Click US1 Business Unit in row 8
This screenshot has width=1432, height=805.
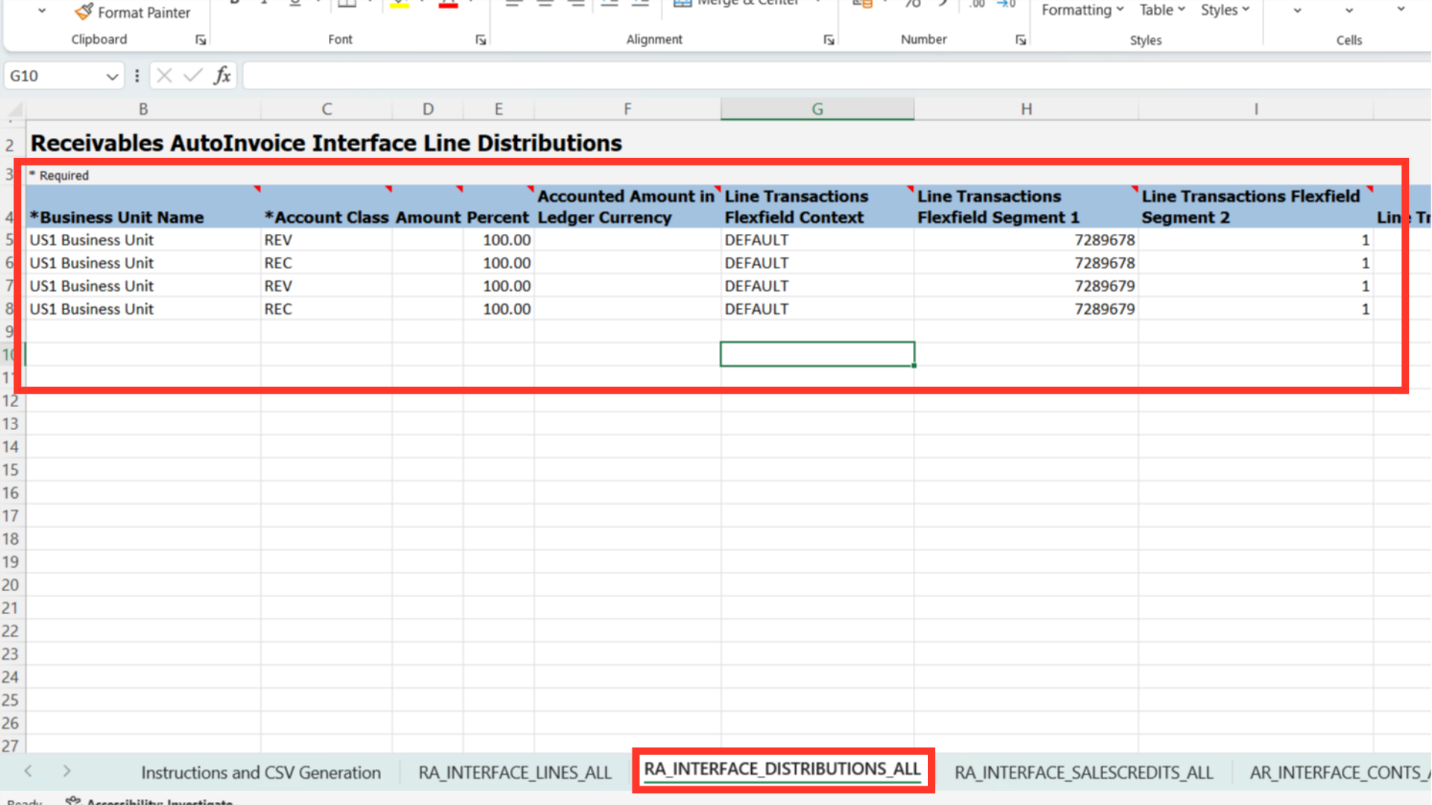[143, 309]
